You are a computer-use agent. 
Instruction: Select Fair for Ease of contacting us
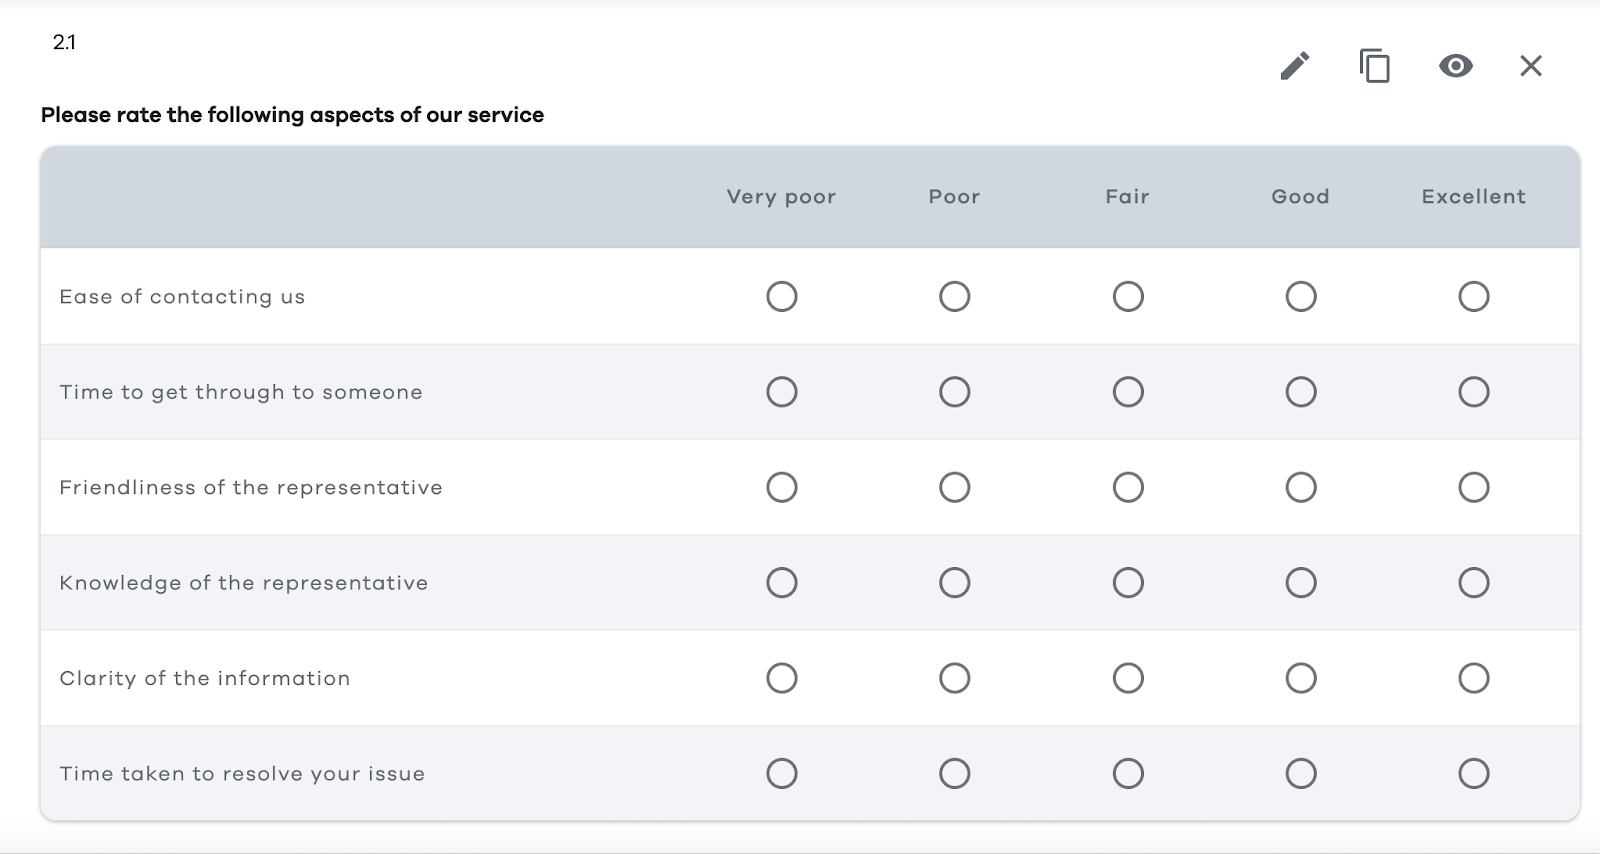point(1128,297)
